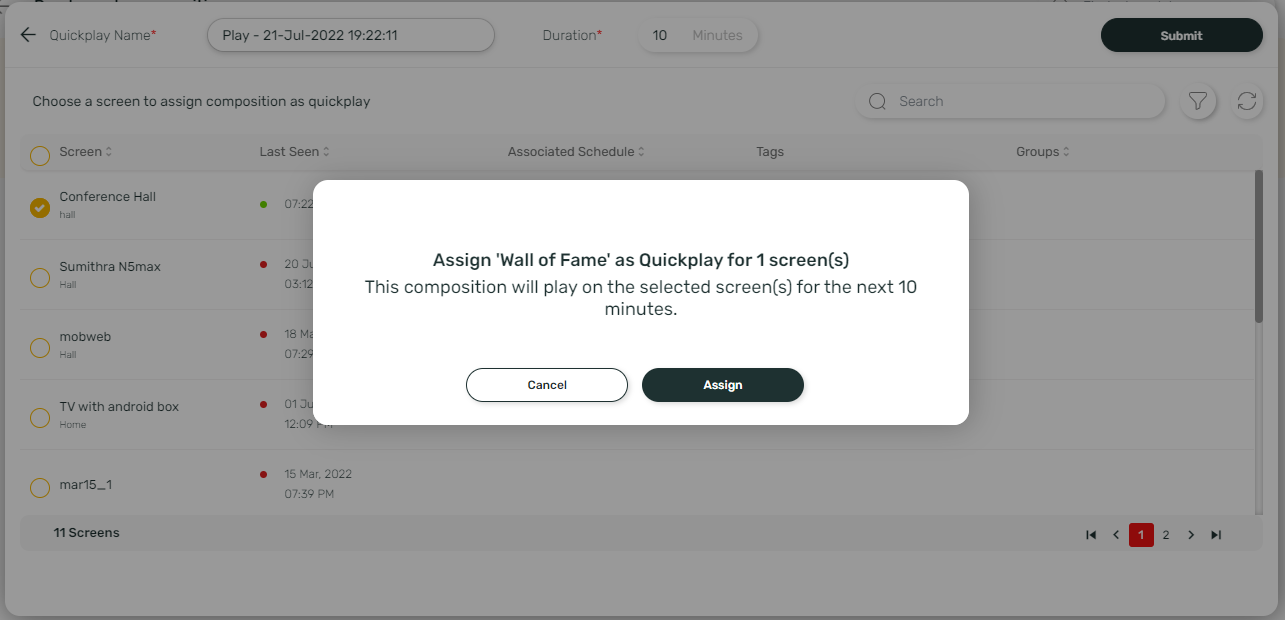Sort by the Last Seen column
This screenshot has width=1285, height=620.
tap(295, 152)
